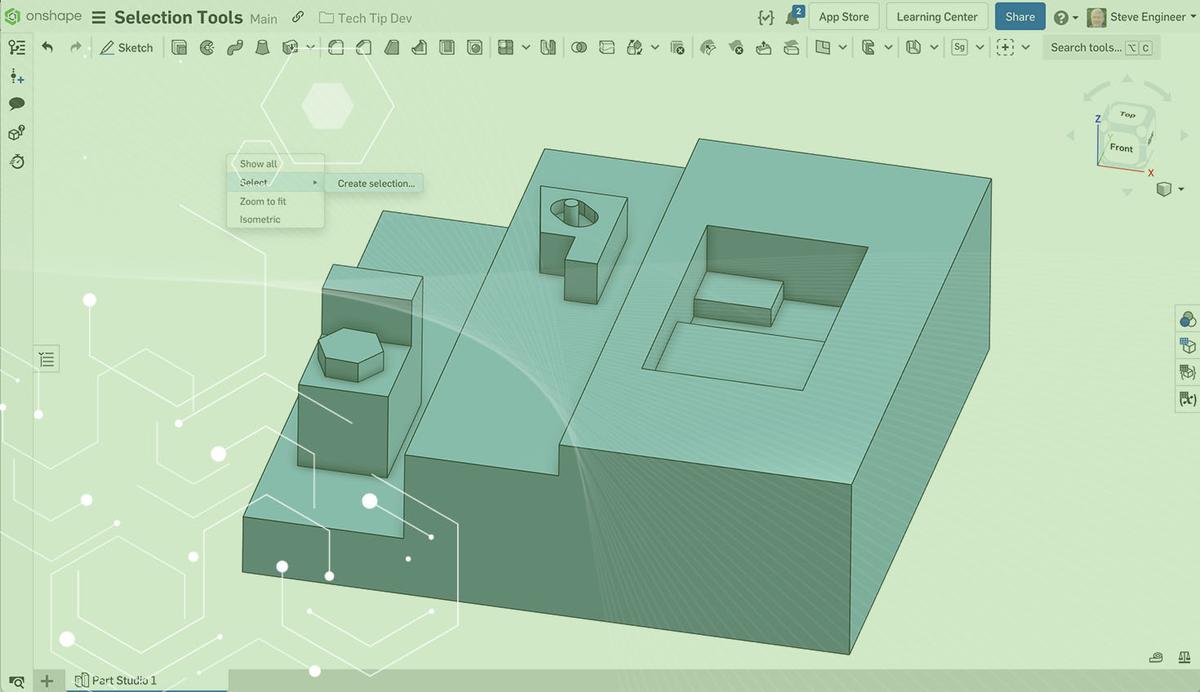Viewport: 1200px width, 692px height.
Task: Toggle the comments panel in left sidebar
Action: click(x=16, y=103)
